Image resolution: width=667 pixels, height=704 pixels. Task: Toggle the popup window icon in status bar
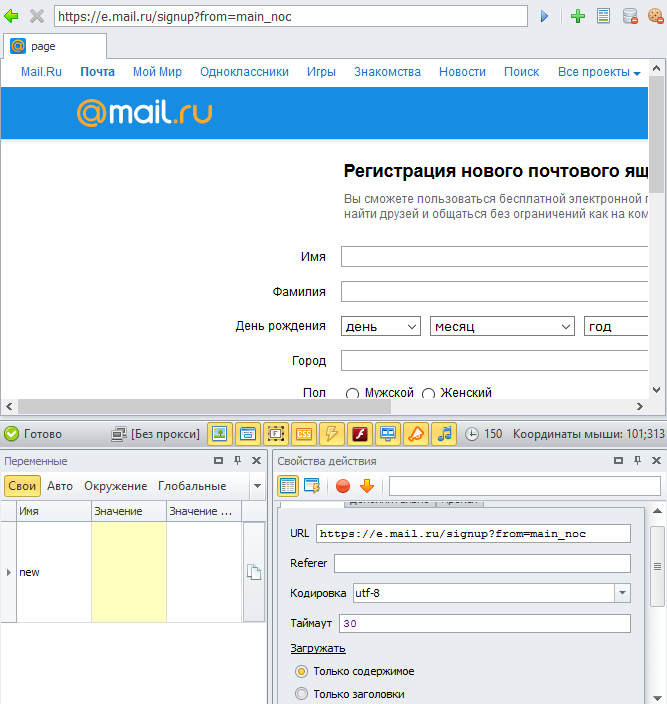tap(248, 434)
